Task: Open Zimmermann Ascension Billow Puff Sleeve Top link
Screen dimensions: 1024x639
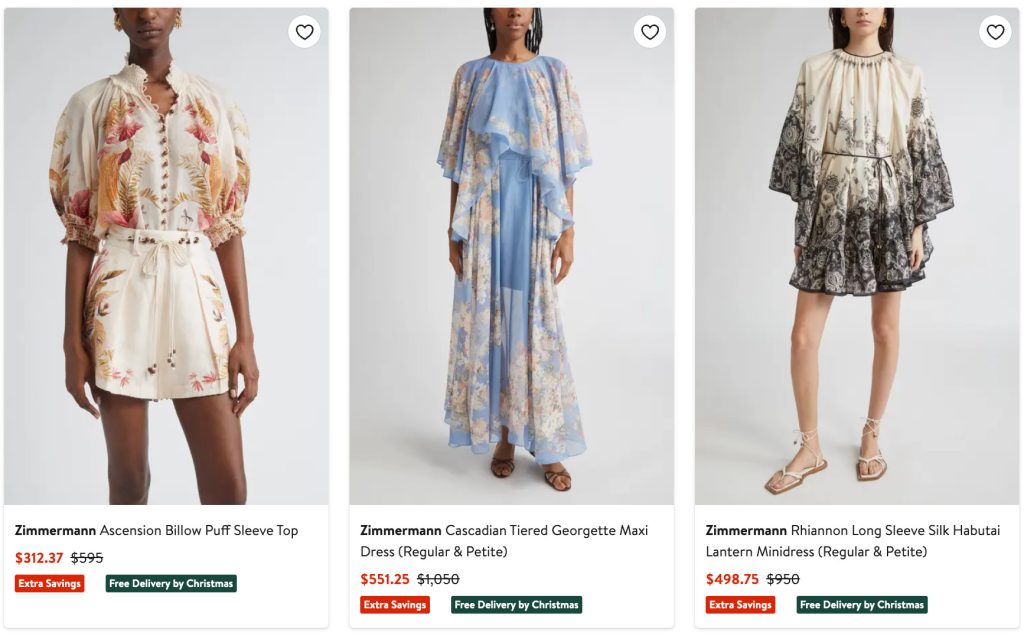Action: [157, 531]
